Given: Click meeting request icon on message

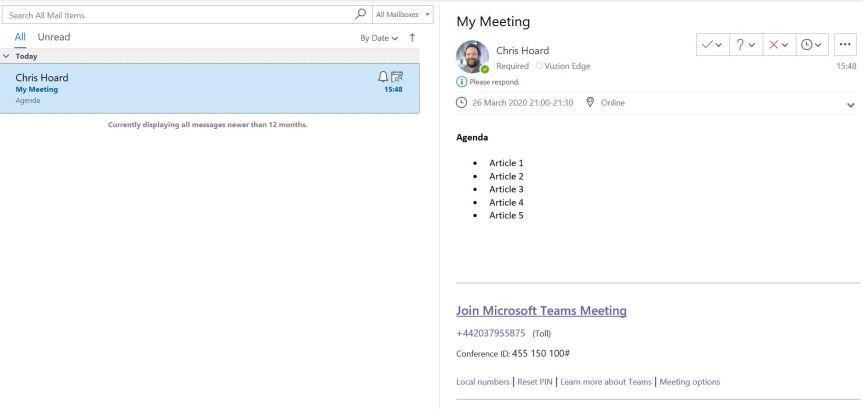Looking at the screenshot, I should [x=397, y=76].
